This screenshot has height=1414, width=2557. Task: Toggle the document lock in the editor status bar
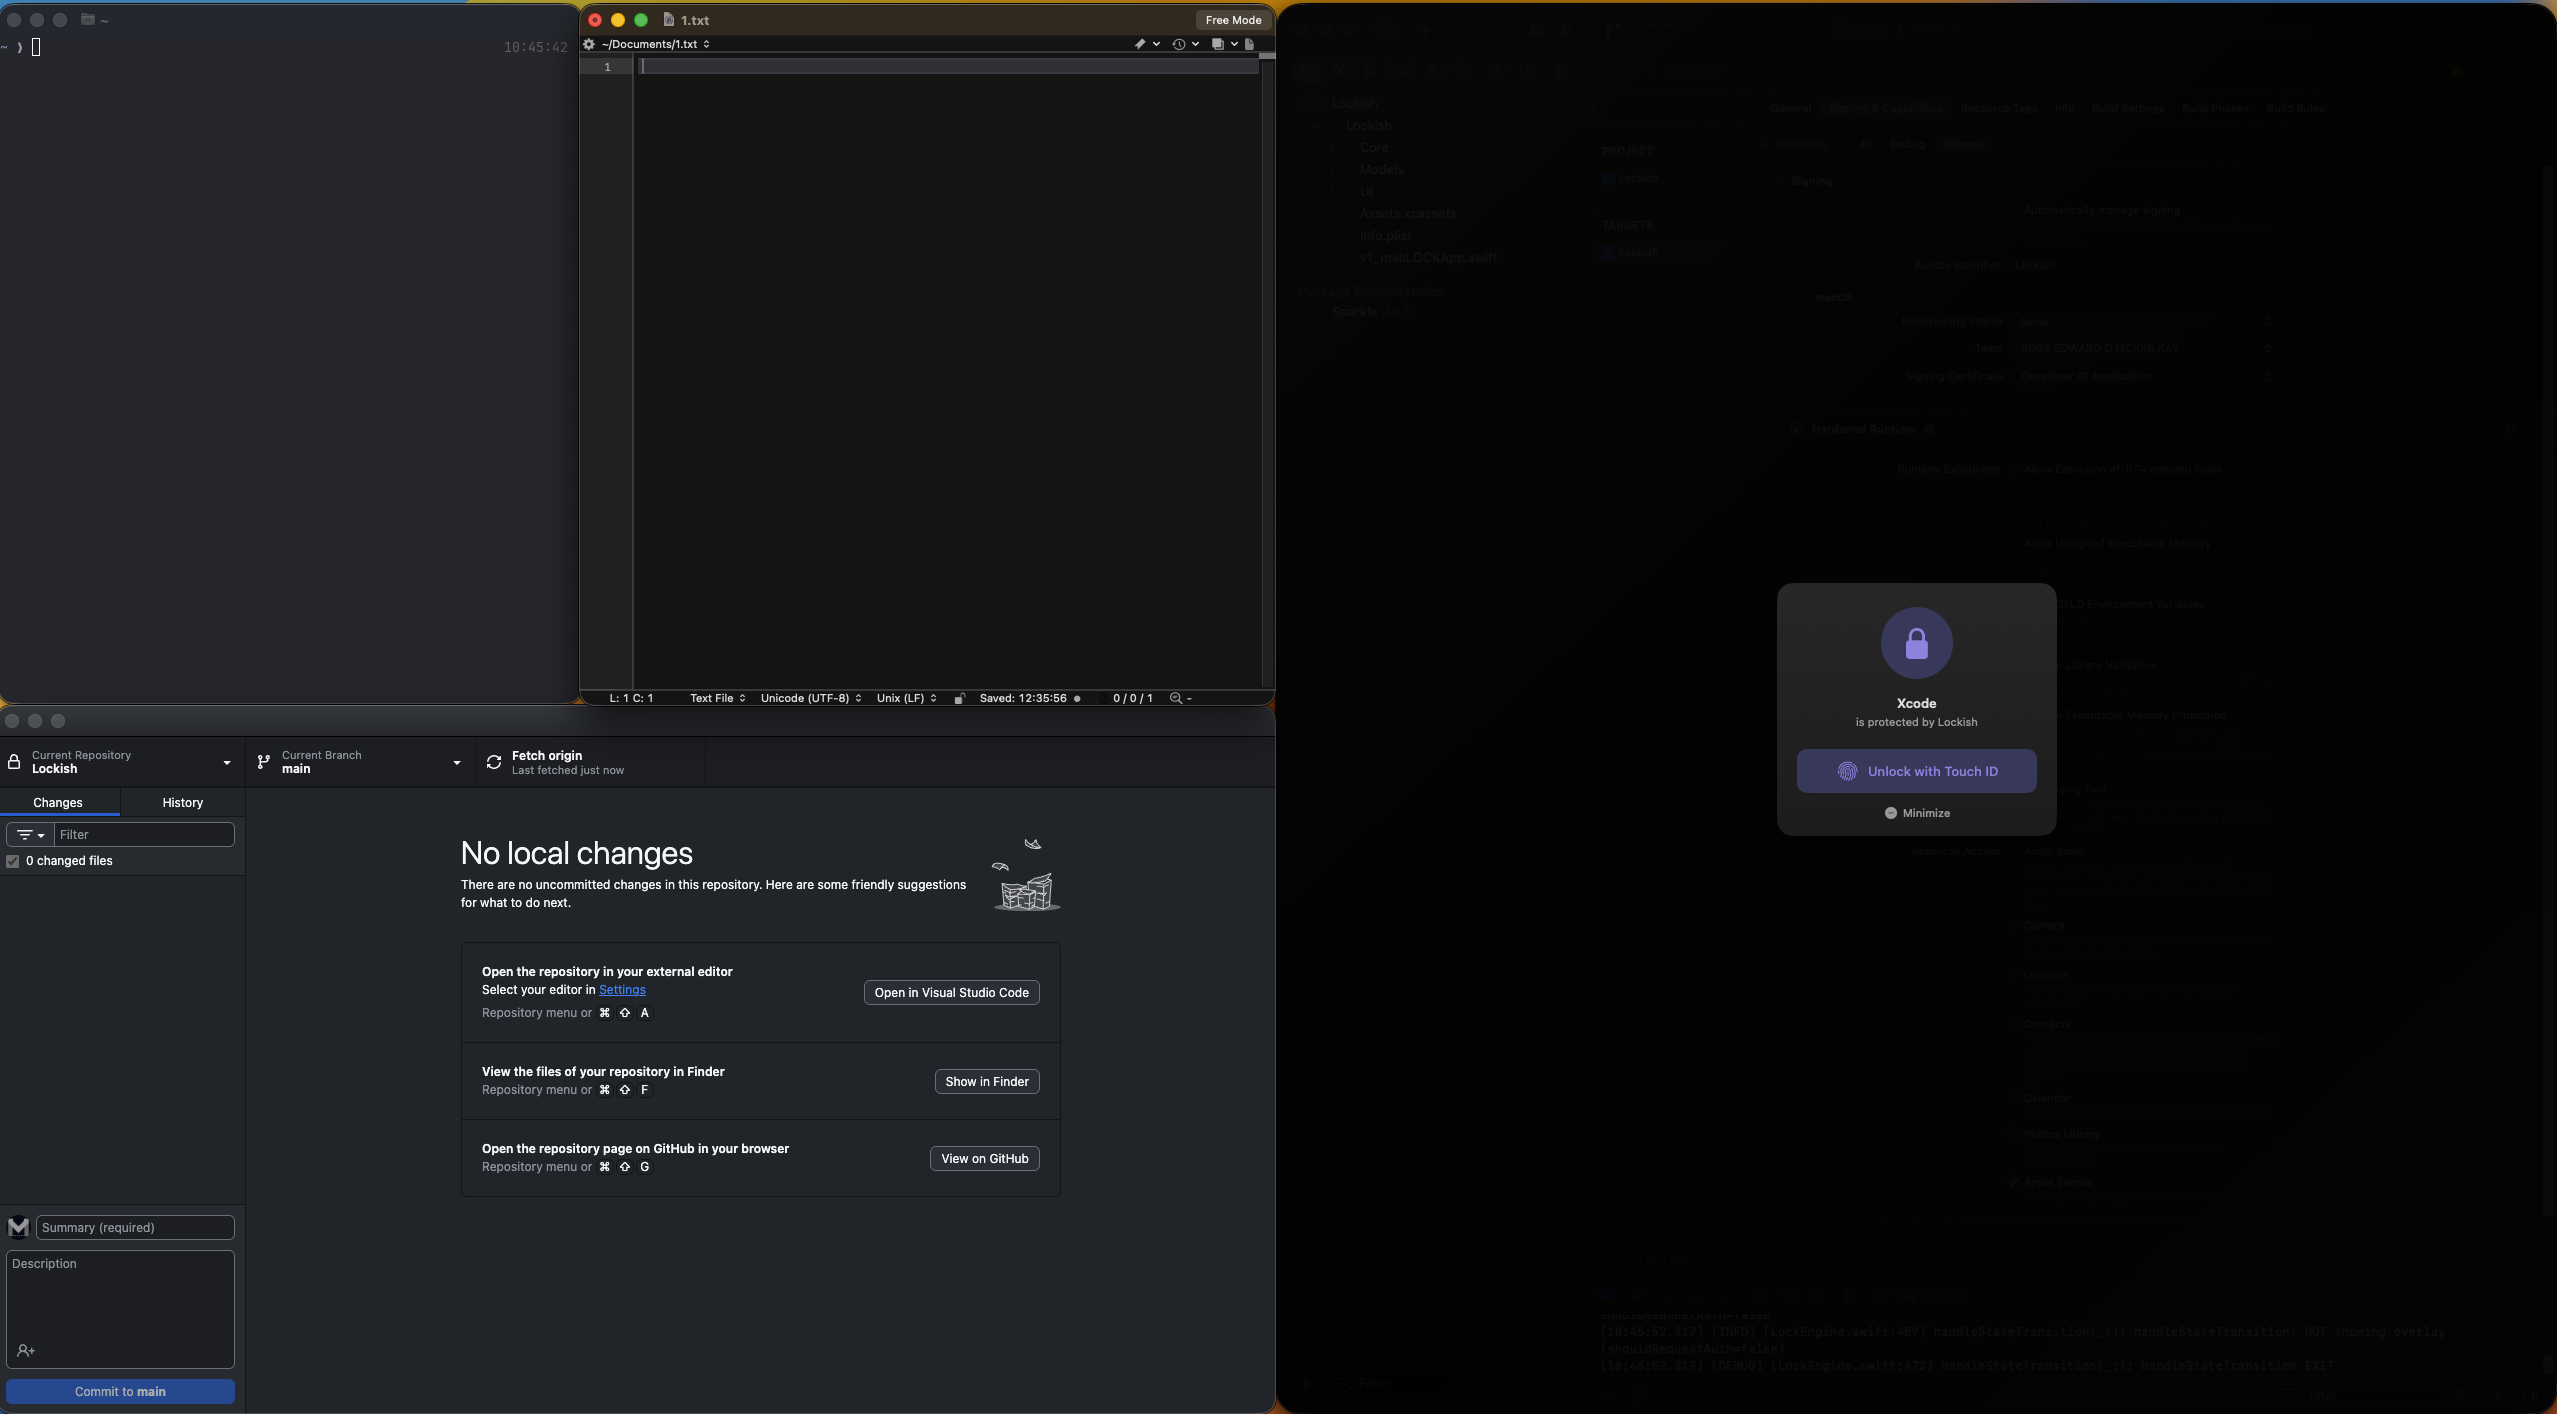point(960,698)
